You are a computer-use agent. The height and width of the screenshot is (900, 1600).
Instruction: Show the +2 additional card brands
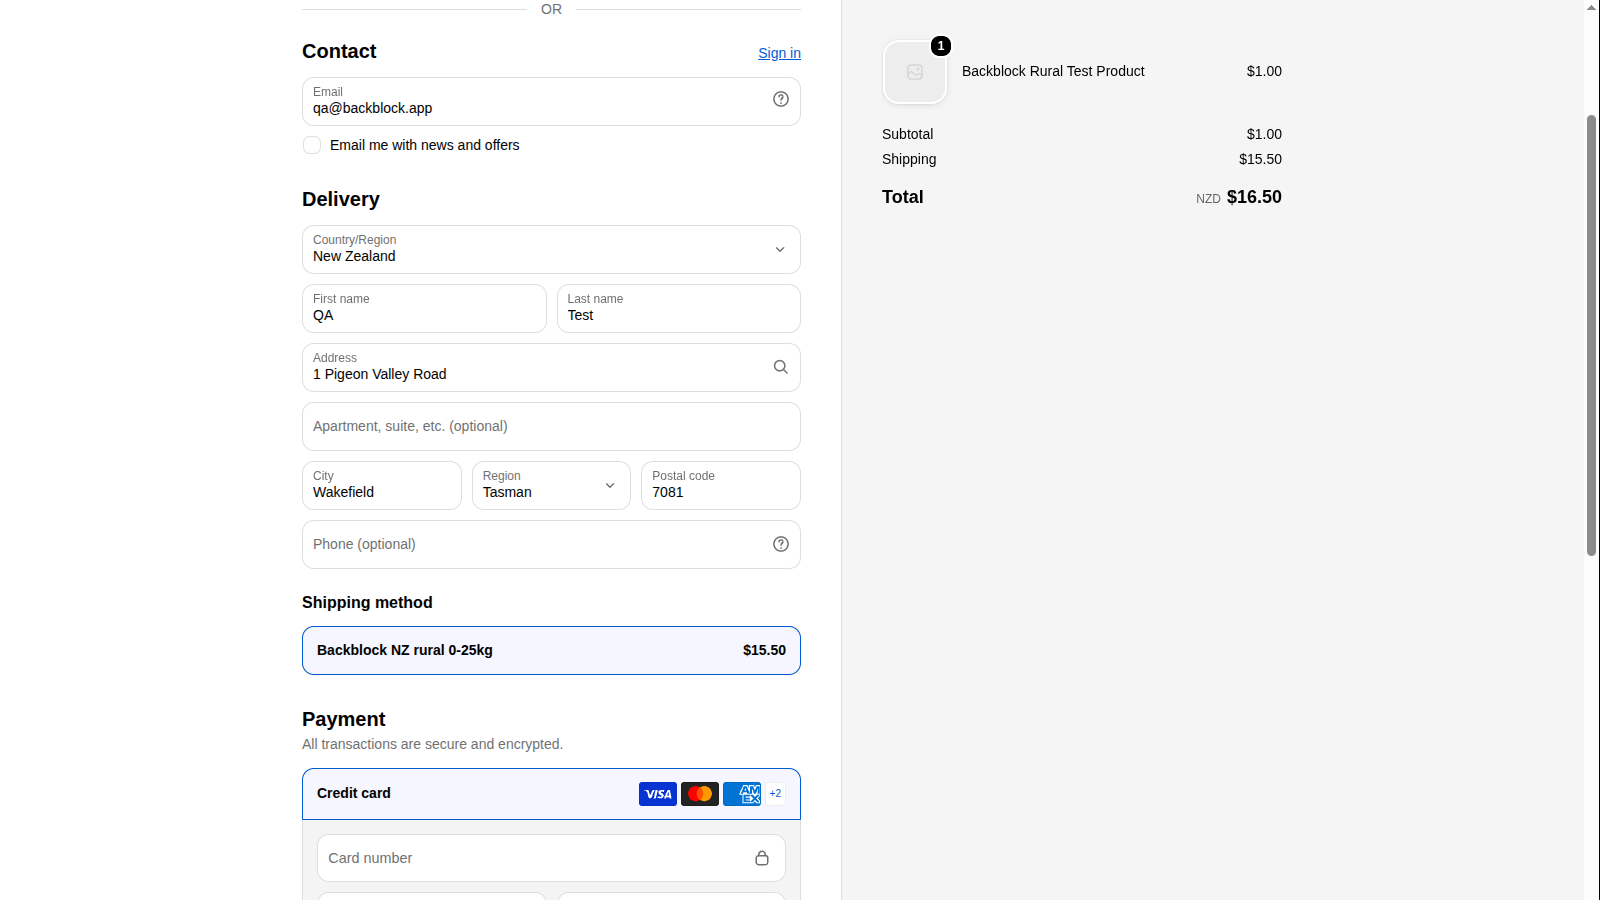pos(775,794)
